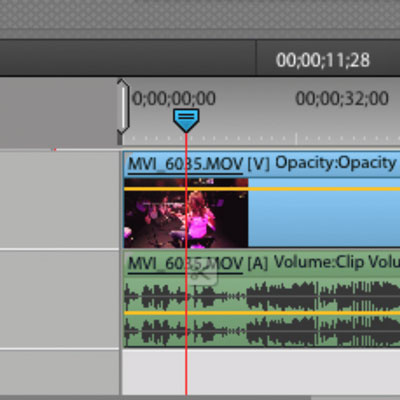Open the Opacity:Opacity keyframe property label
Viewport: 400px width, 400px height.
[x=336, y=163]
